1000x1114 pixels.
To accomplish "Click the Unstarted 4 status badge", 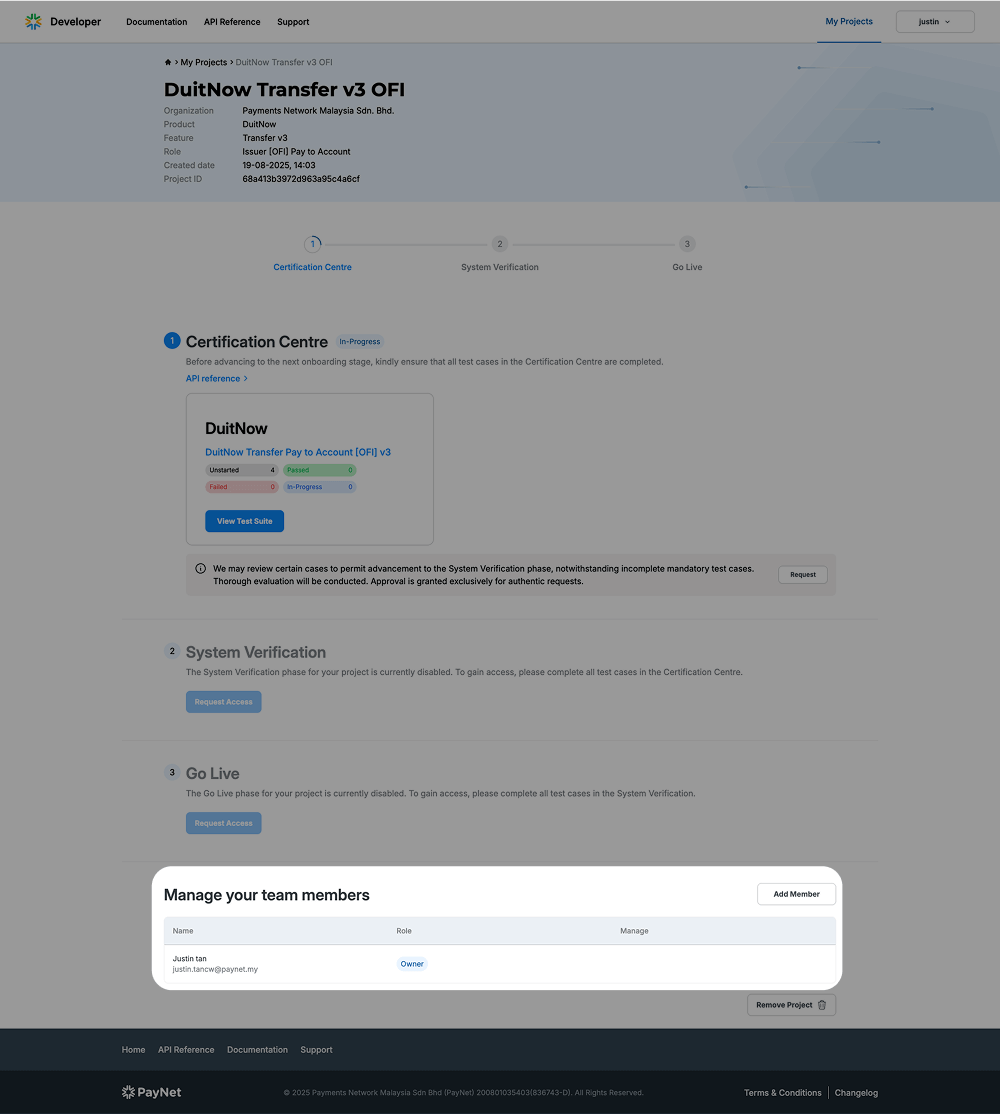I will (241, 470).
